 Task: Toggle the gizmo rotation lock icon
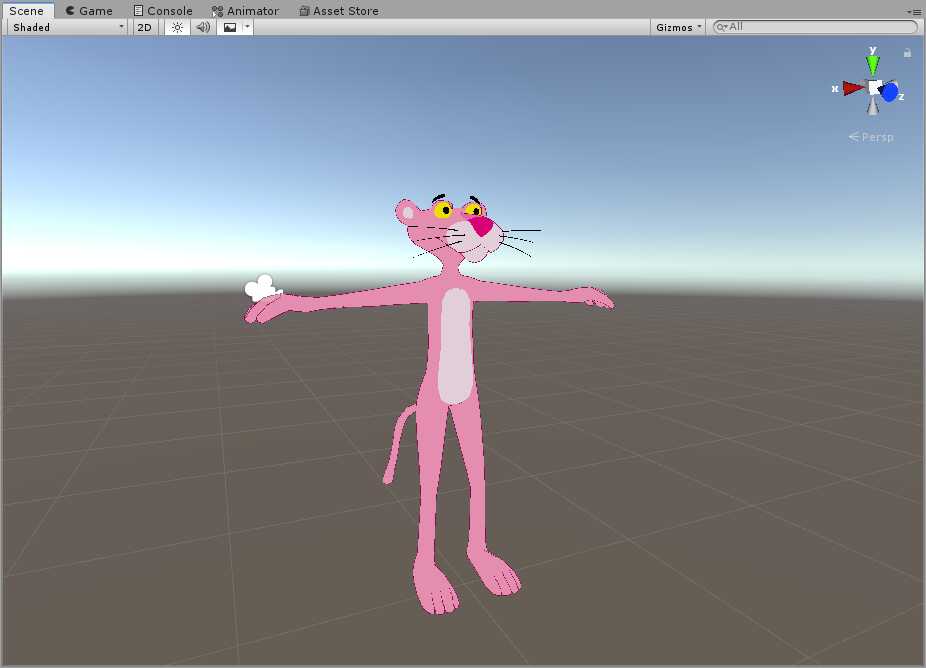coord(907,53)
